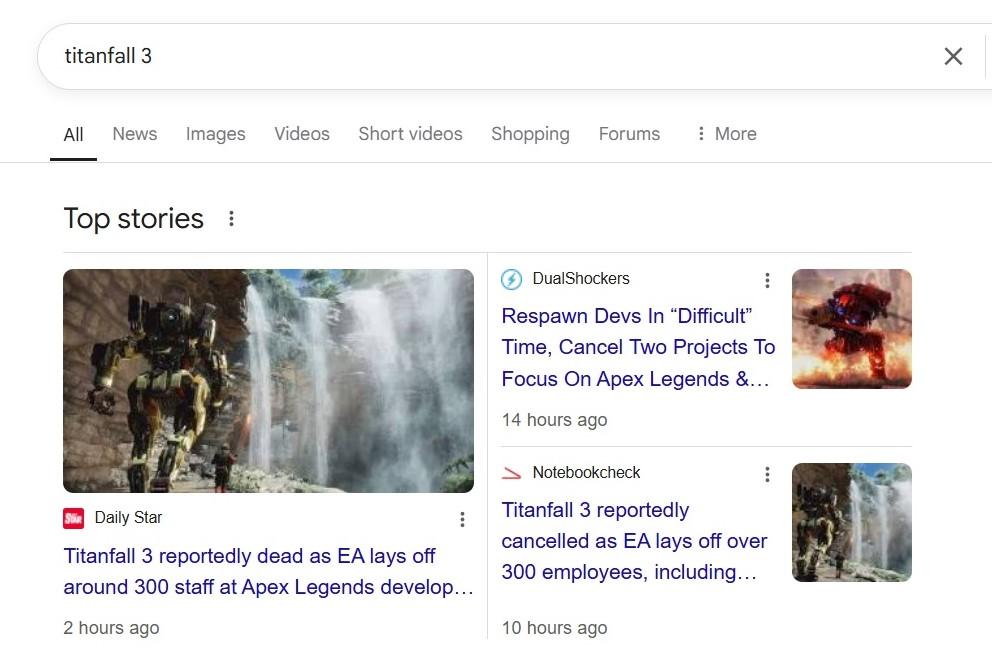This screenshot has width=992, height=655.
Task: Click the Notebookcheck red logo icon
Action: (x=511, y=473)
